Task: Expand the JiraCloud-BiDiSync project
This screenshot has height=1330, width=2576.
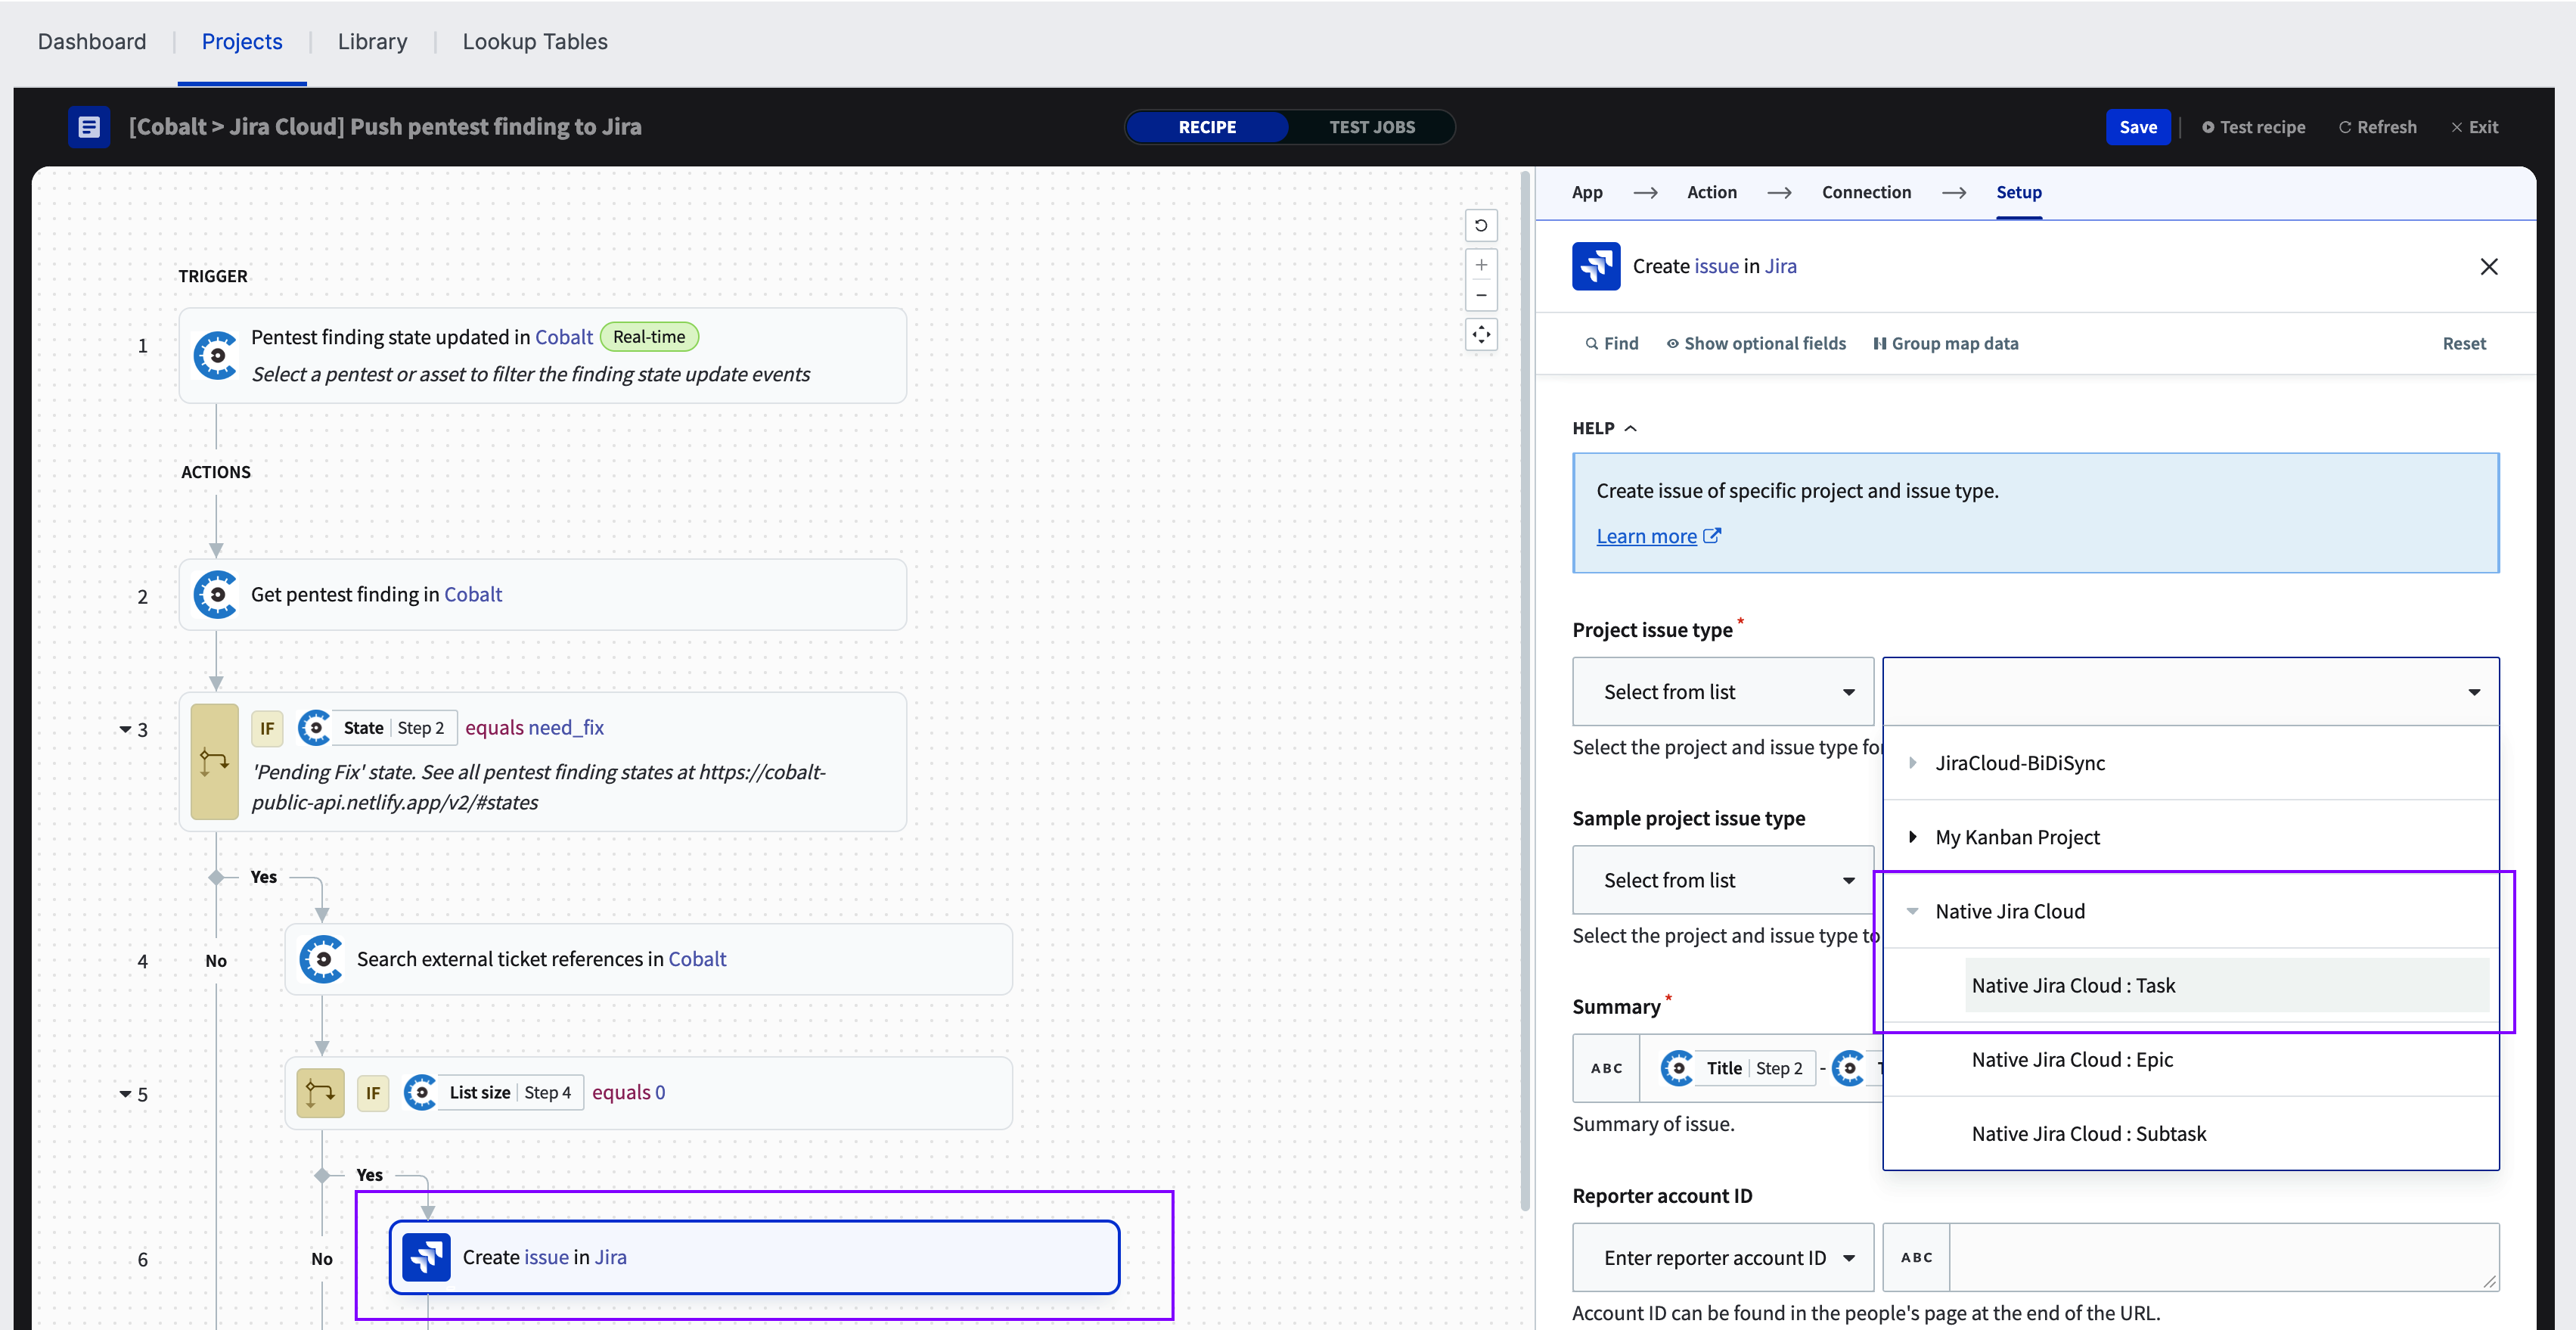Action: 1912,763
